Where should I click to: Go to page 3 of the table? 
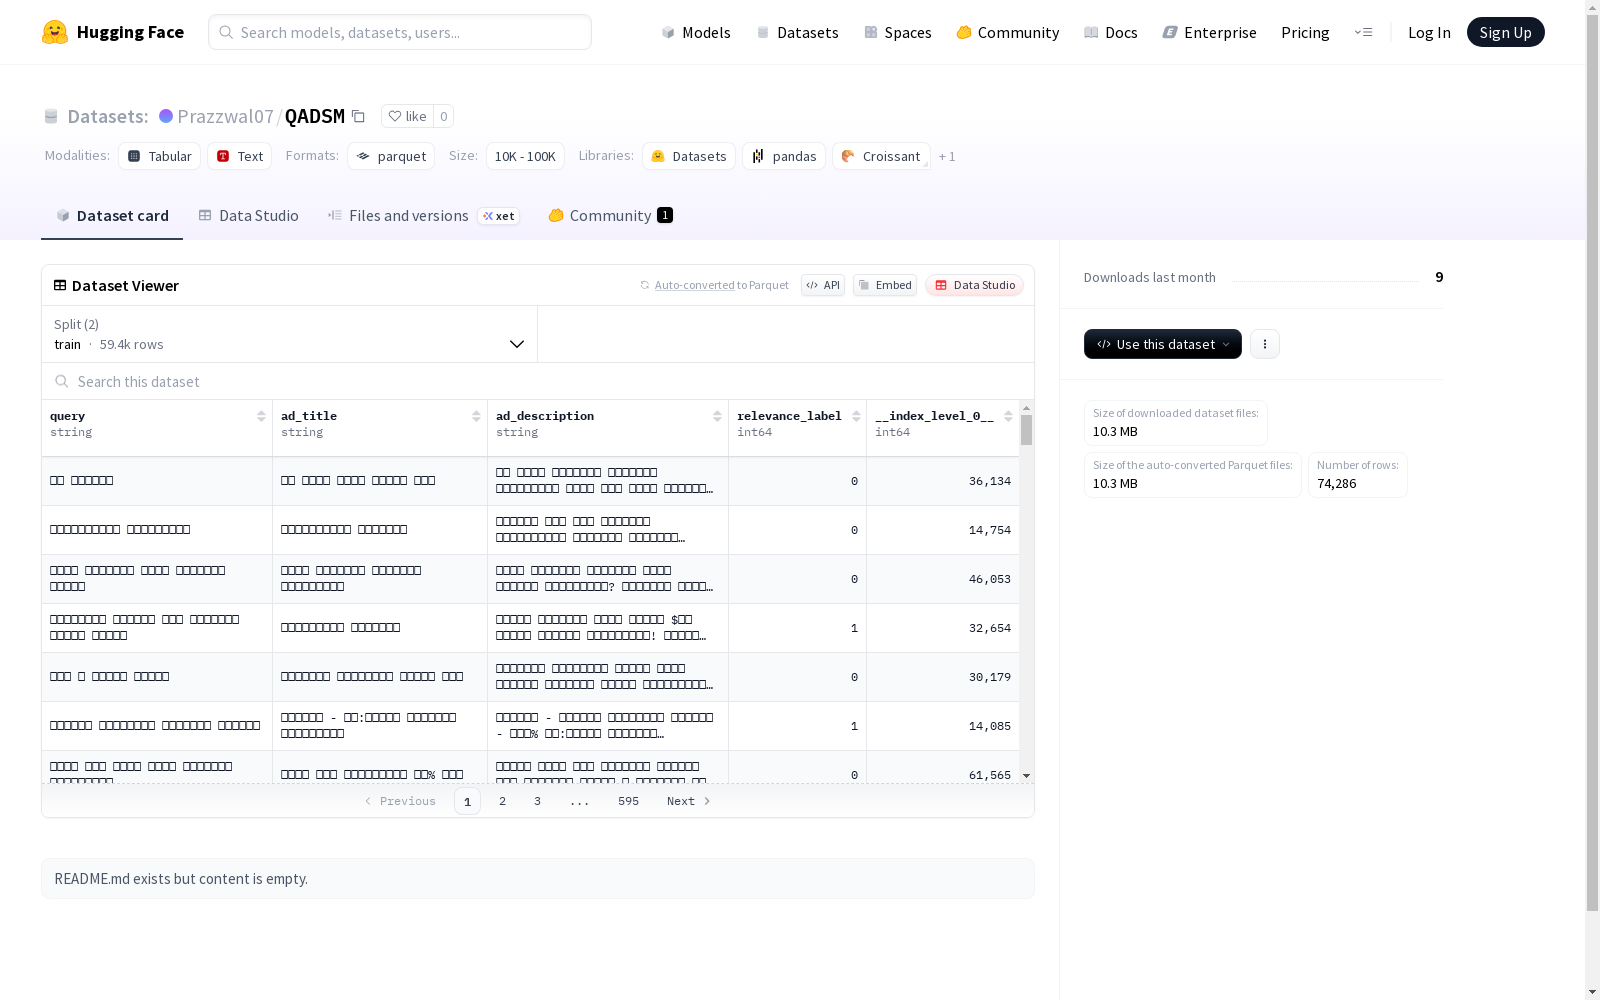pos(537,801)
